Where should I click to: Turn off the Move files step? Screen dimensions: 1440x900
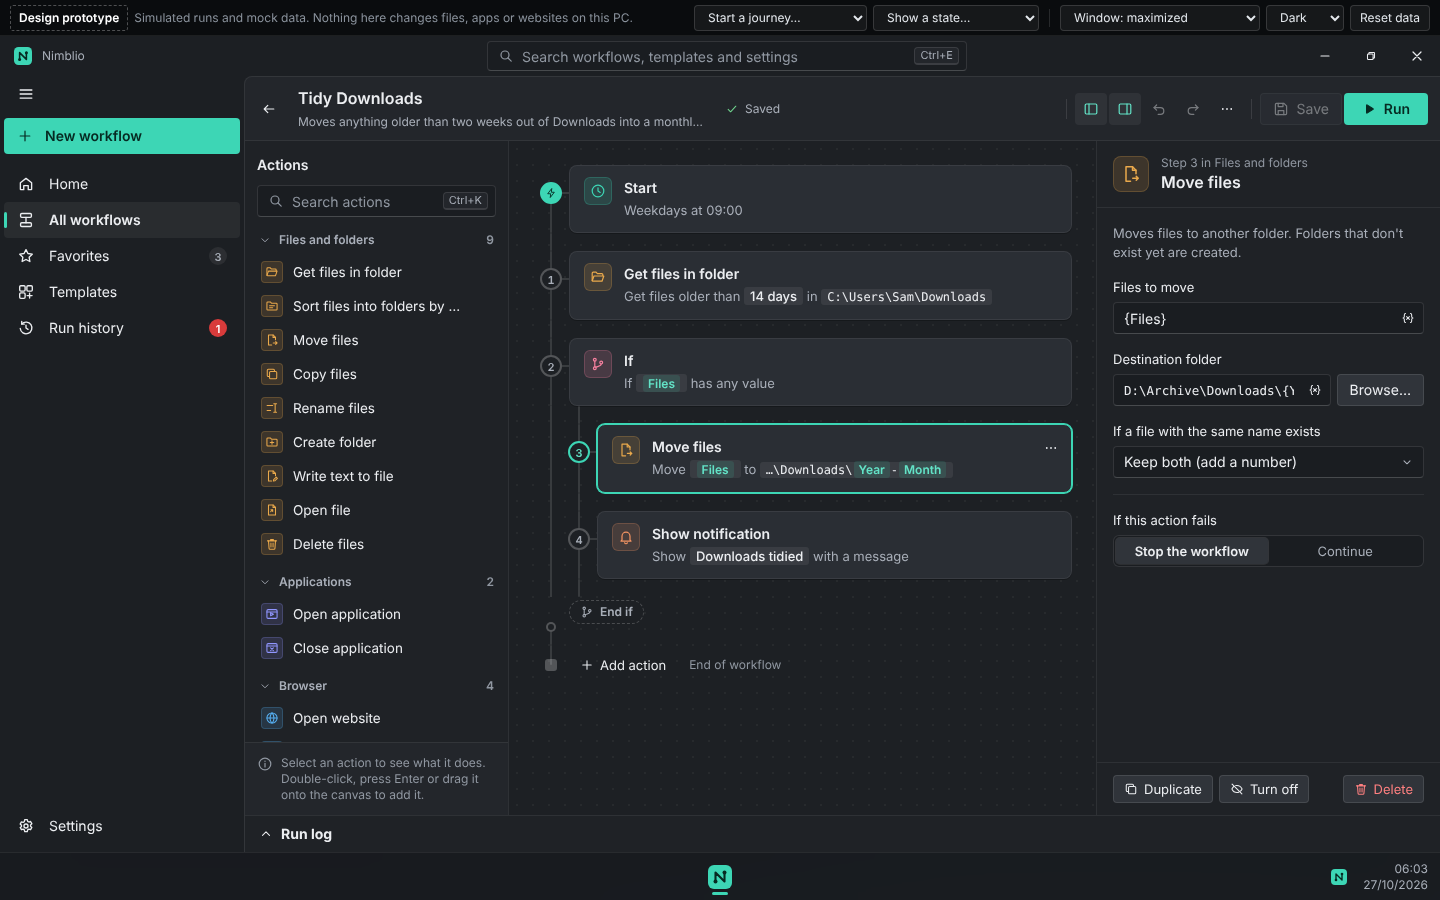click(1265, 789)
